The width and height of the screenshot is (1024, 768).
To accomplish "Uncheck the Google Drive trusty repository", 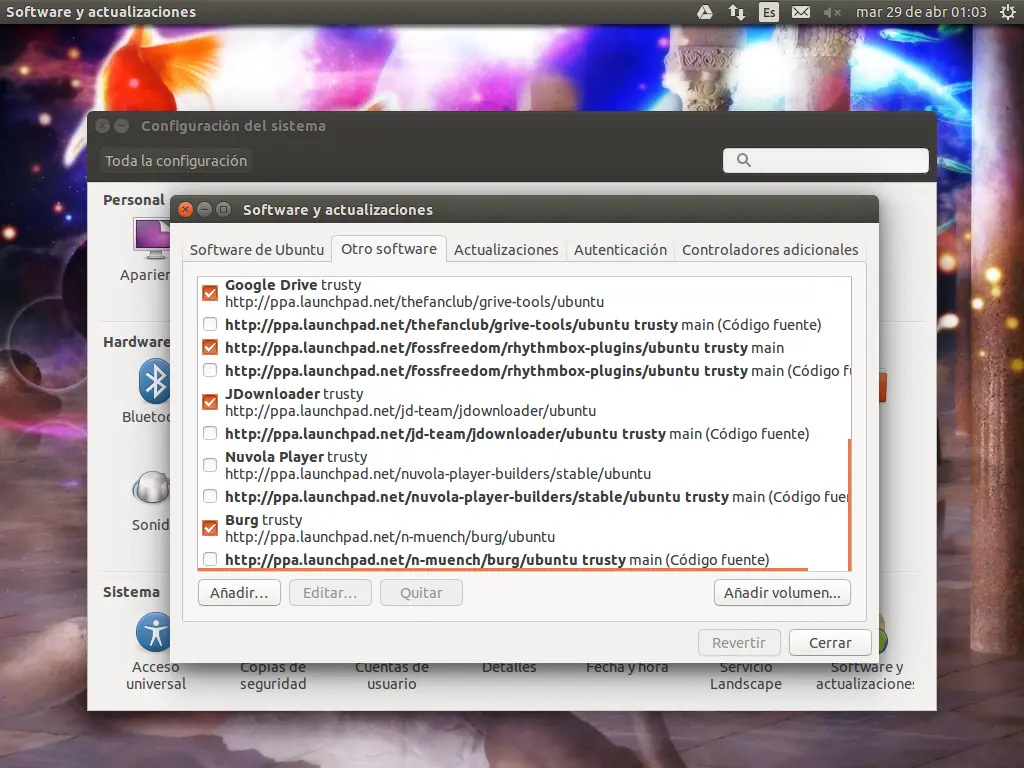I will (x=210, y=293).
